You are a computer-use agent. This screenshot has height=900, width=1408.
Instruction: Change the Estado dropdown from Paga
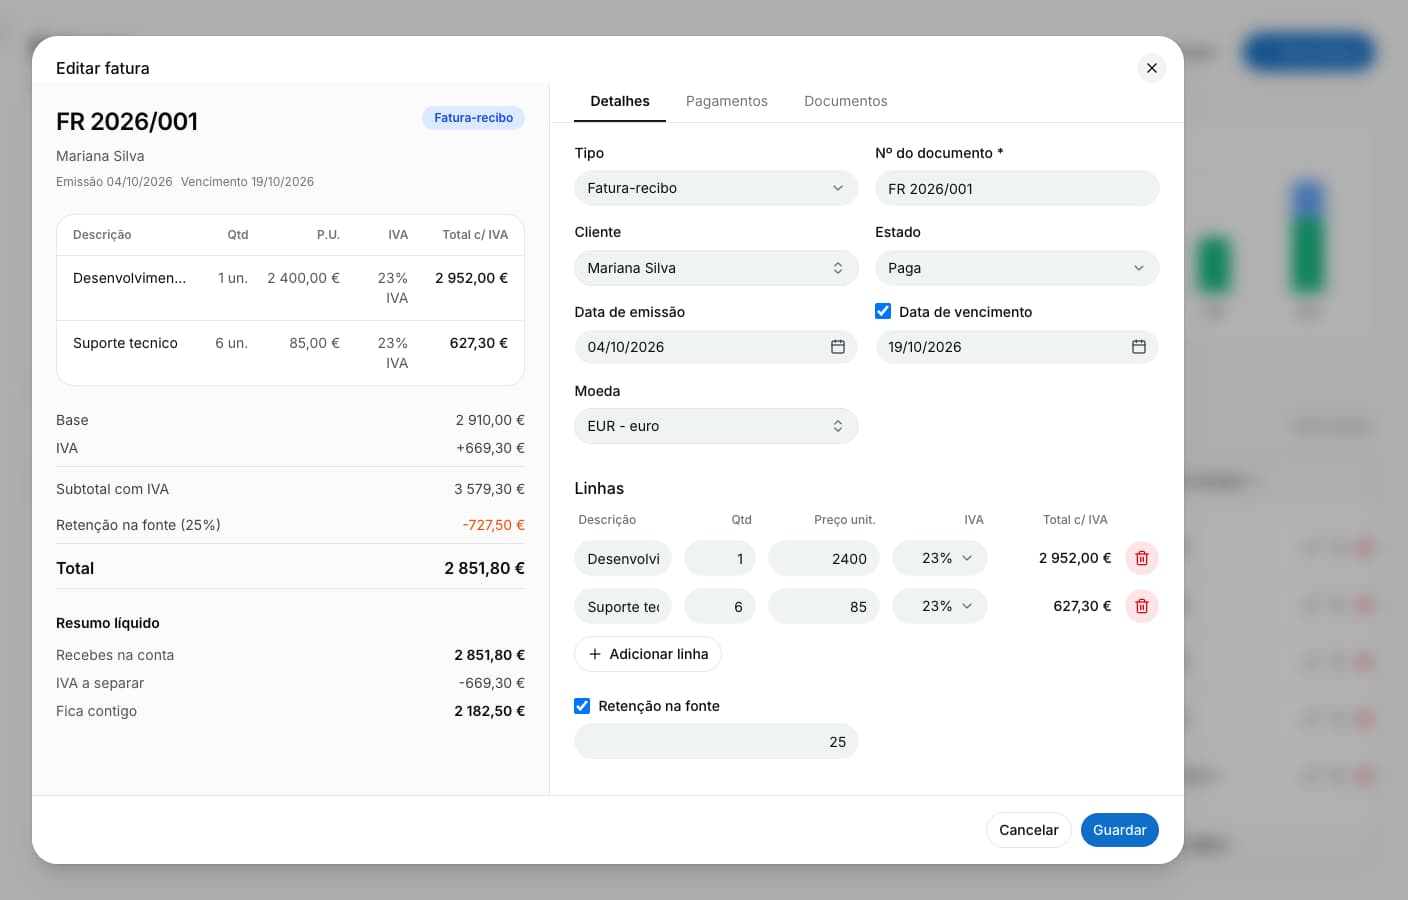tap(1017, 268)
